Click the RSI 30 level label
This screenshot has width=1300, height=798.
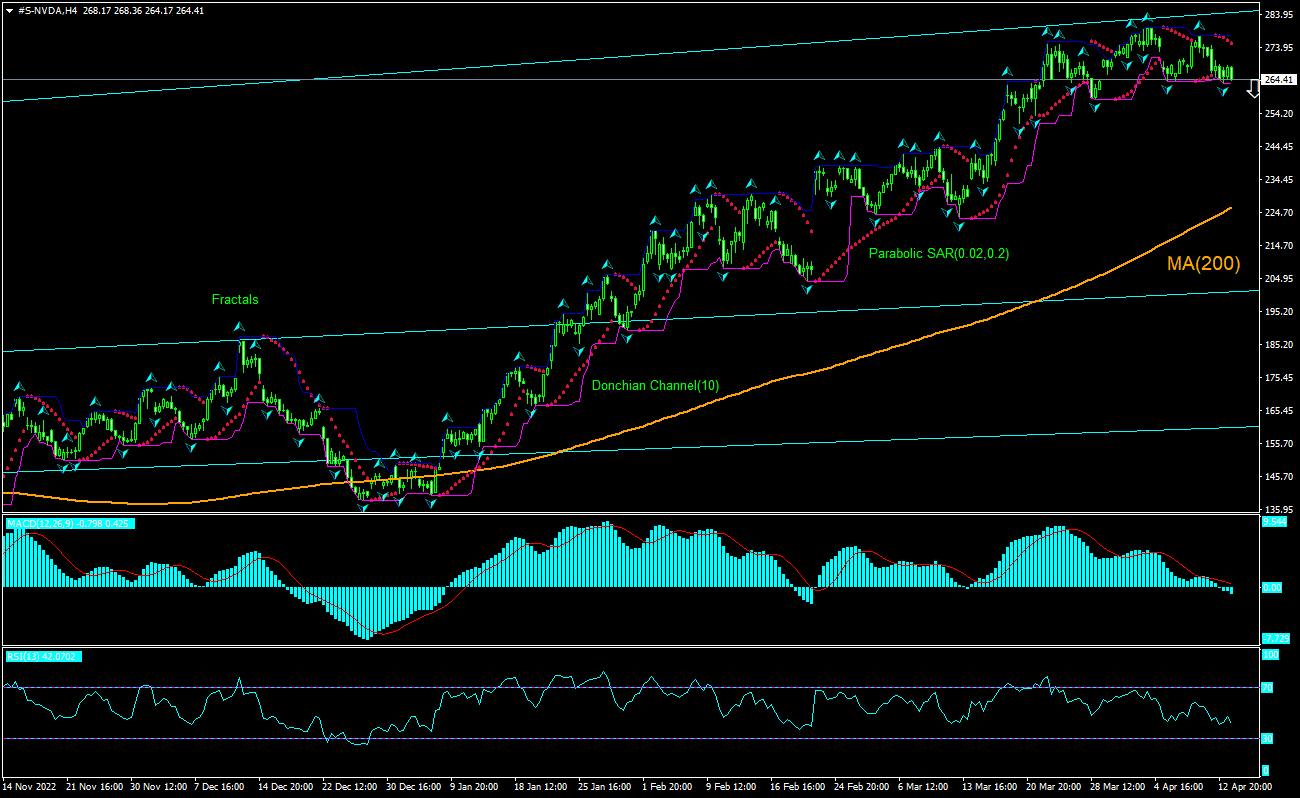coord(1266,739)
